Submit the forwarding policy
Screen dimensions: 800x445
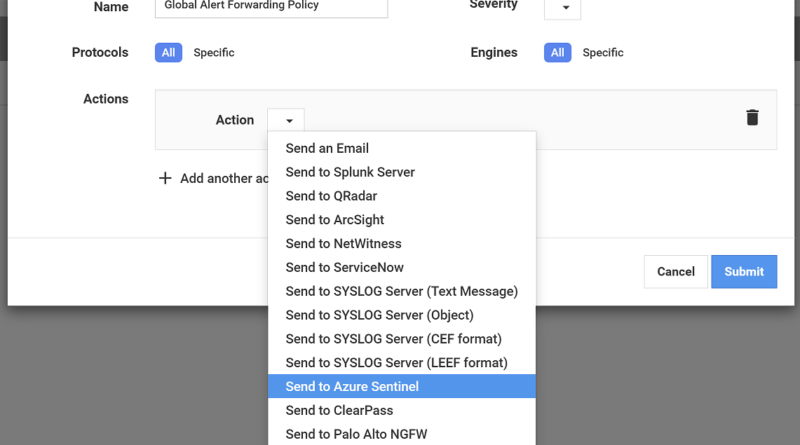point(744,271)
